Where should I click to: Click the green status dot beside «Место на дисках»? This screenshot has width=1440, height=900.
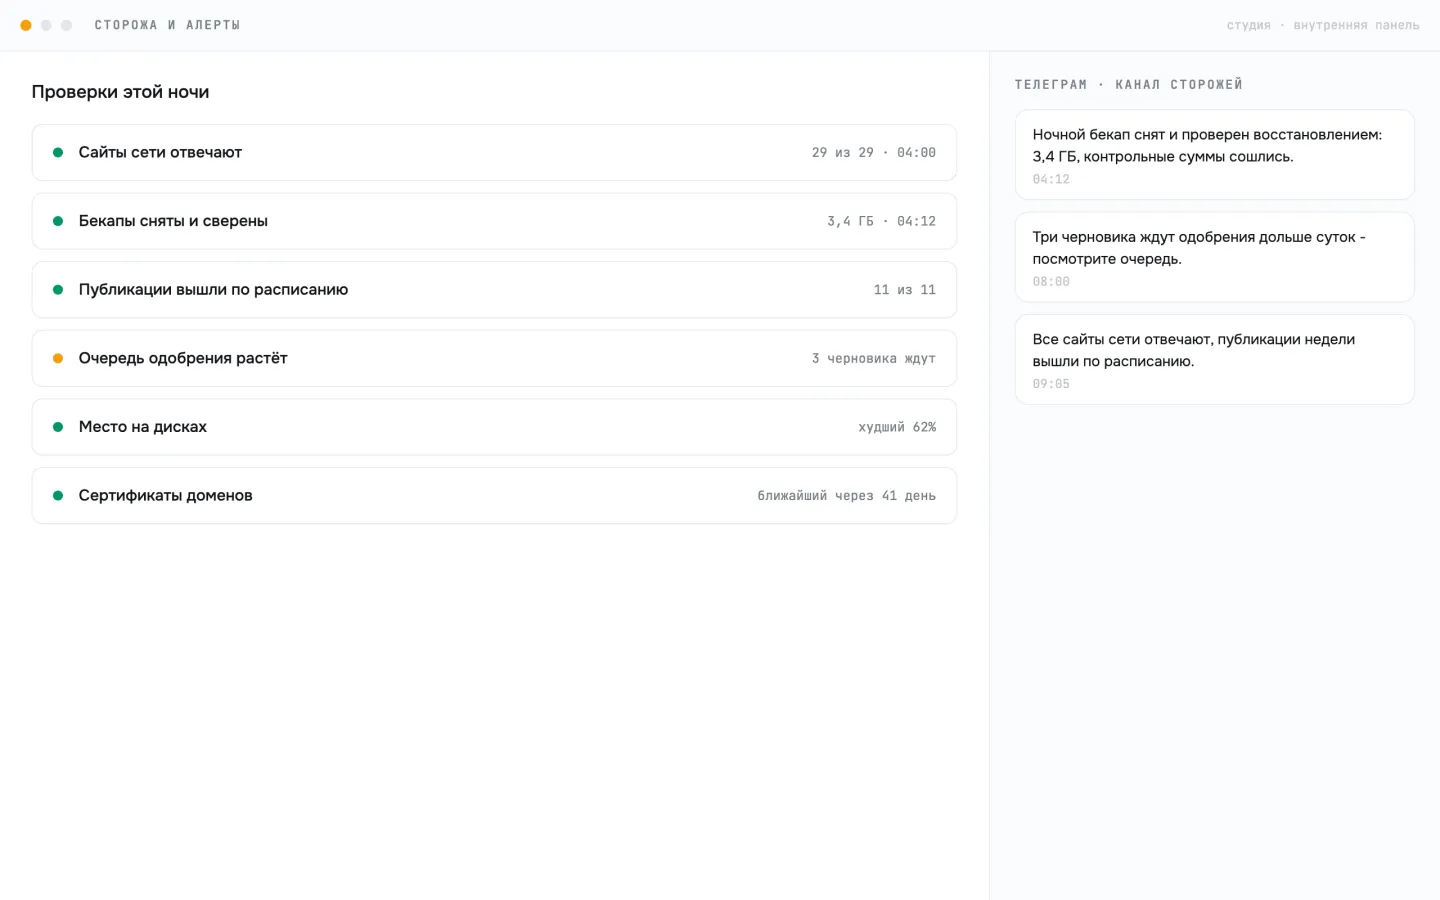point(58,427)
